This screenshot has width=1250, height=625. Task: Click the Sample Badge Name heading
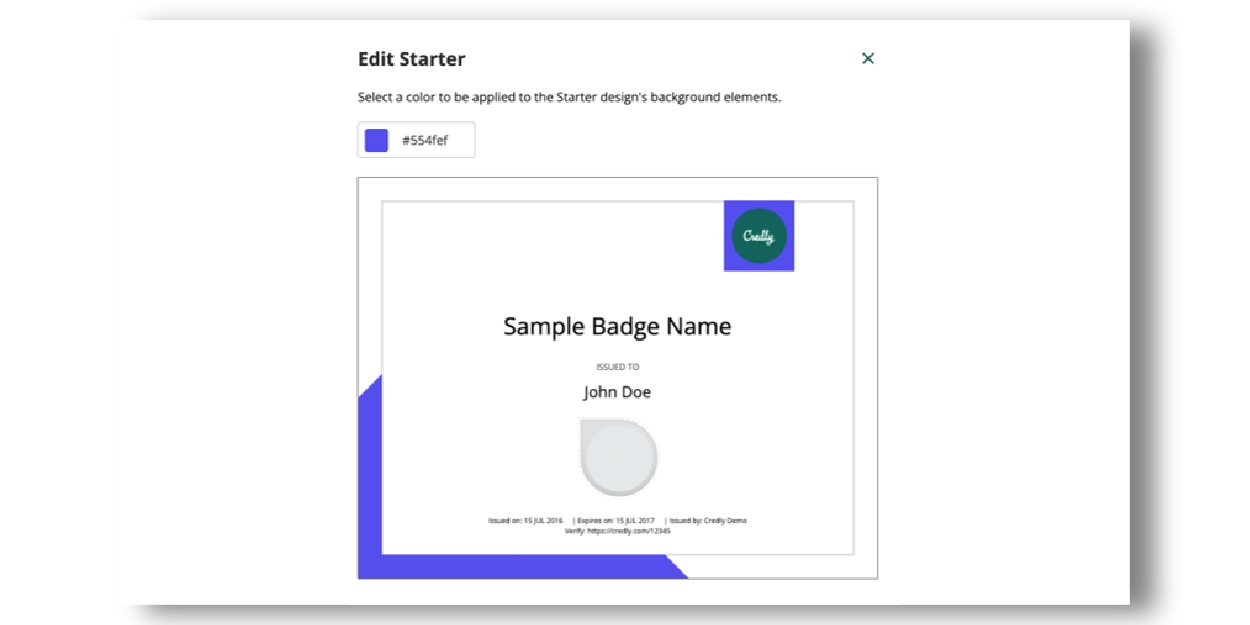click(x=617, y=326)
